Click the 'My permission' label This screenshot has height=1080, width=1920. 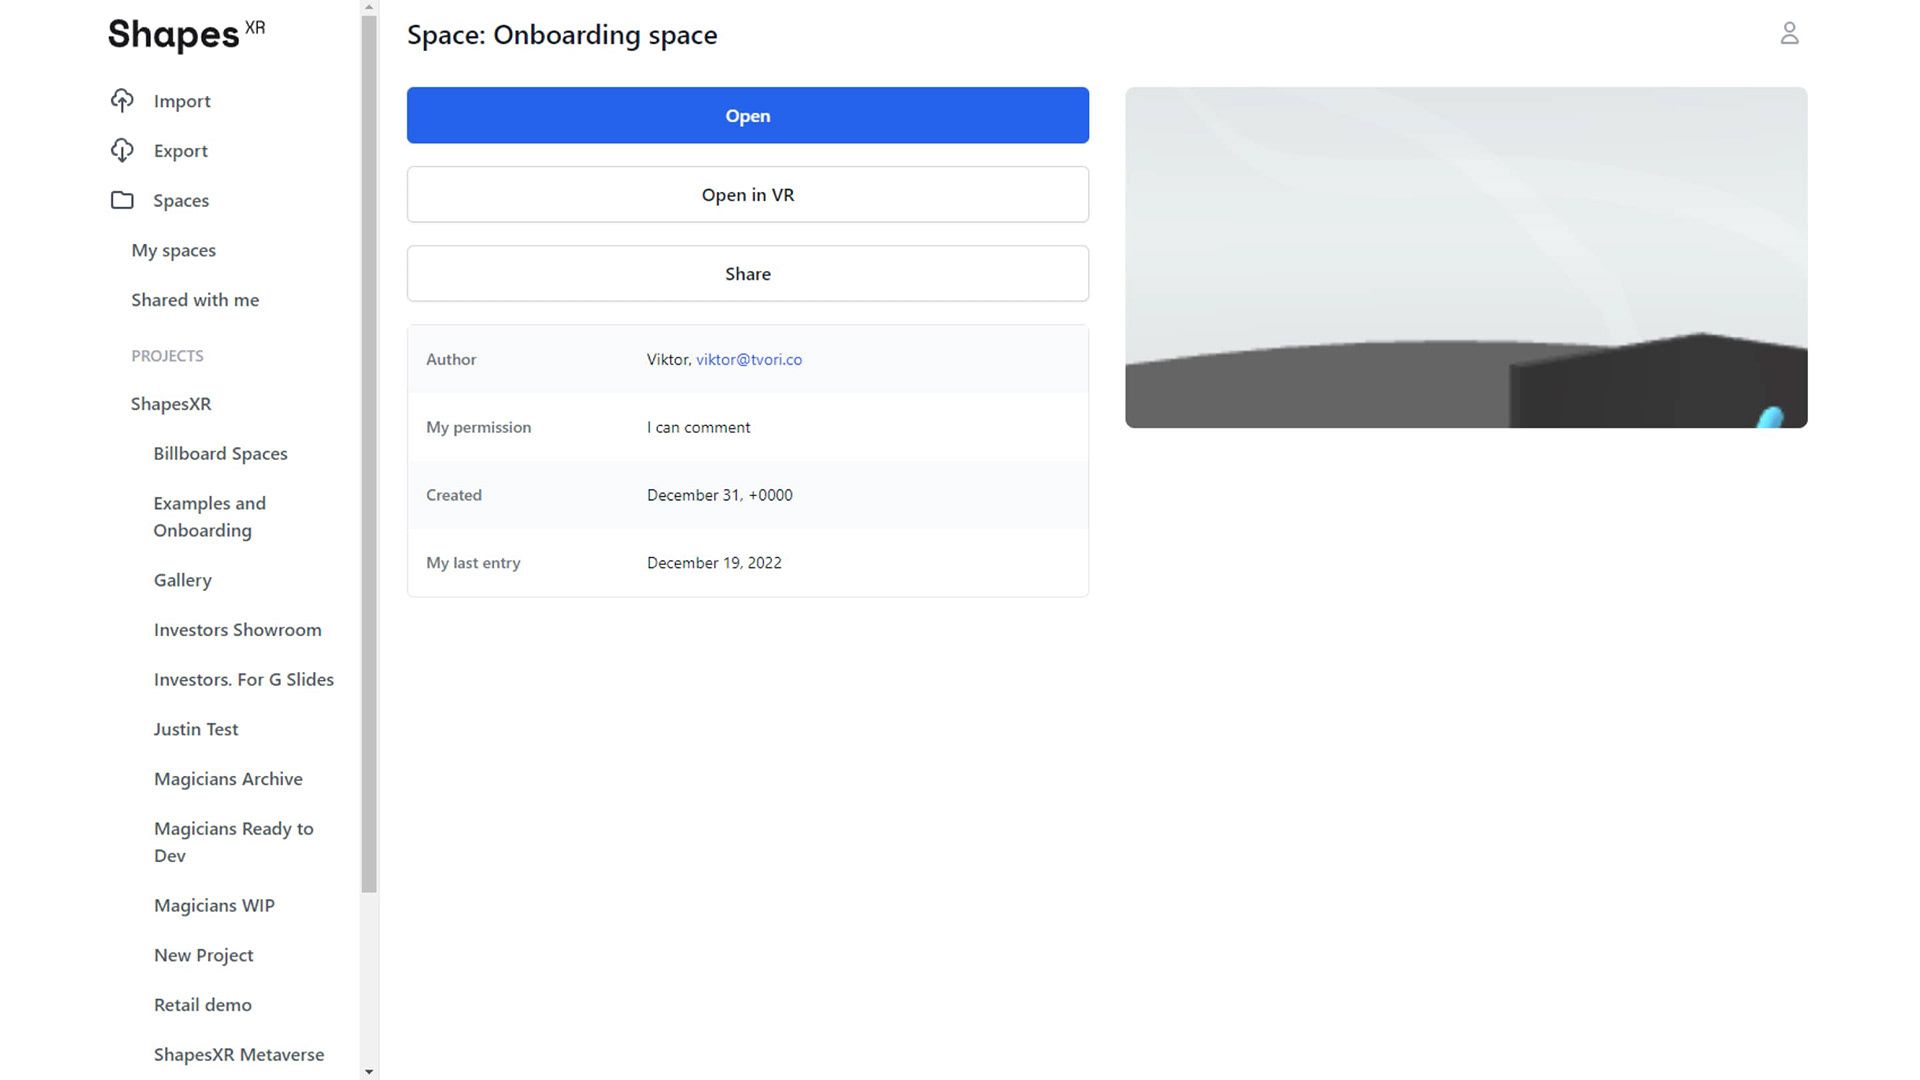tap(478, 427)
